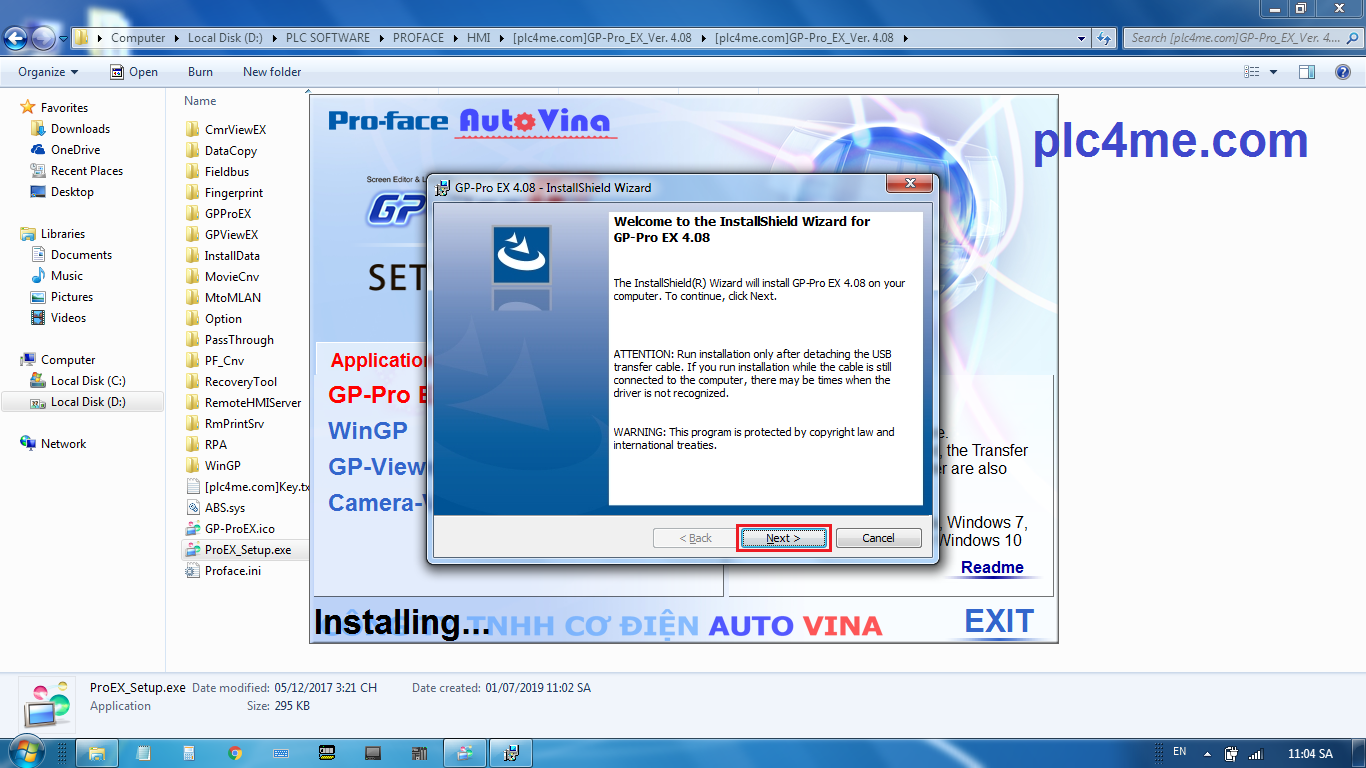Click Burn in the command bar
The width and height of the screenshot is (1366, 768).
199,71
